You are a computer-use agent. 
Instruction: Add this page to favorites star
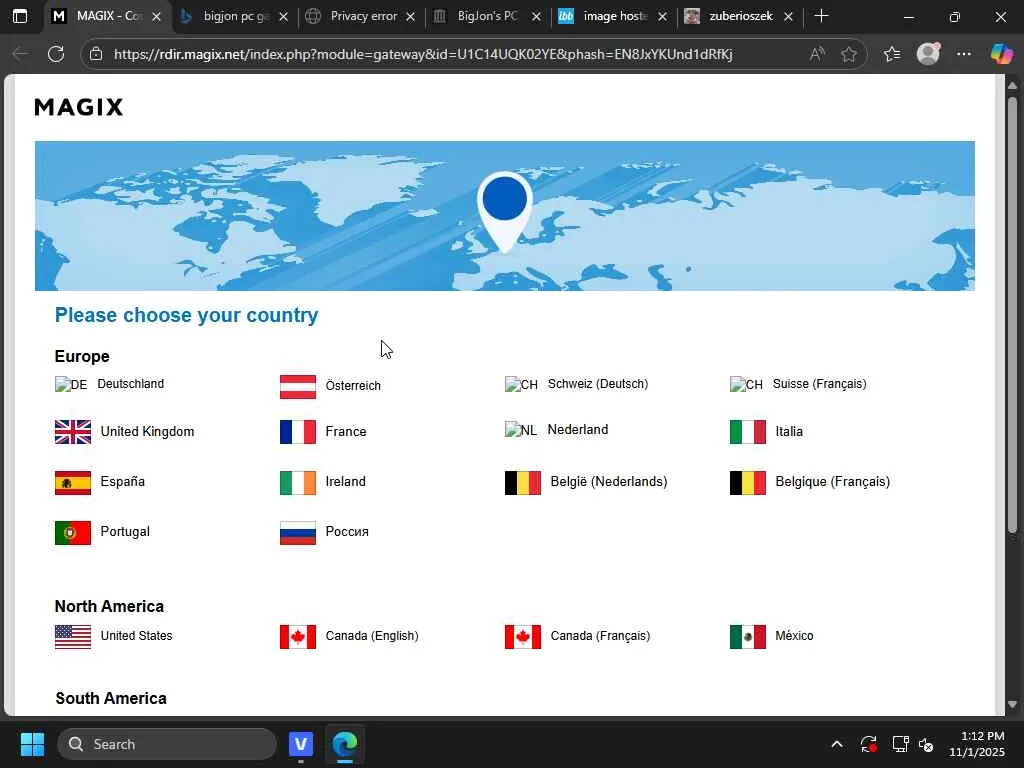(x=849, y=54)
